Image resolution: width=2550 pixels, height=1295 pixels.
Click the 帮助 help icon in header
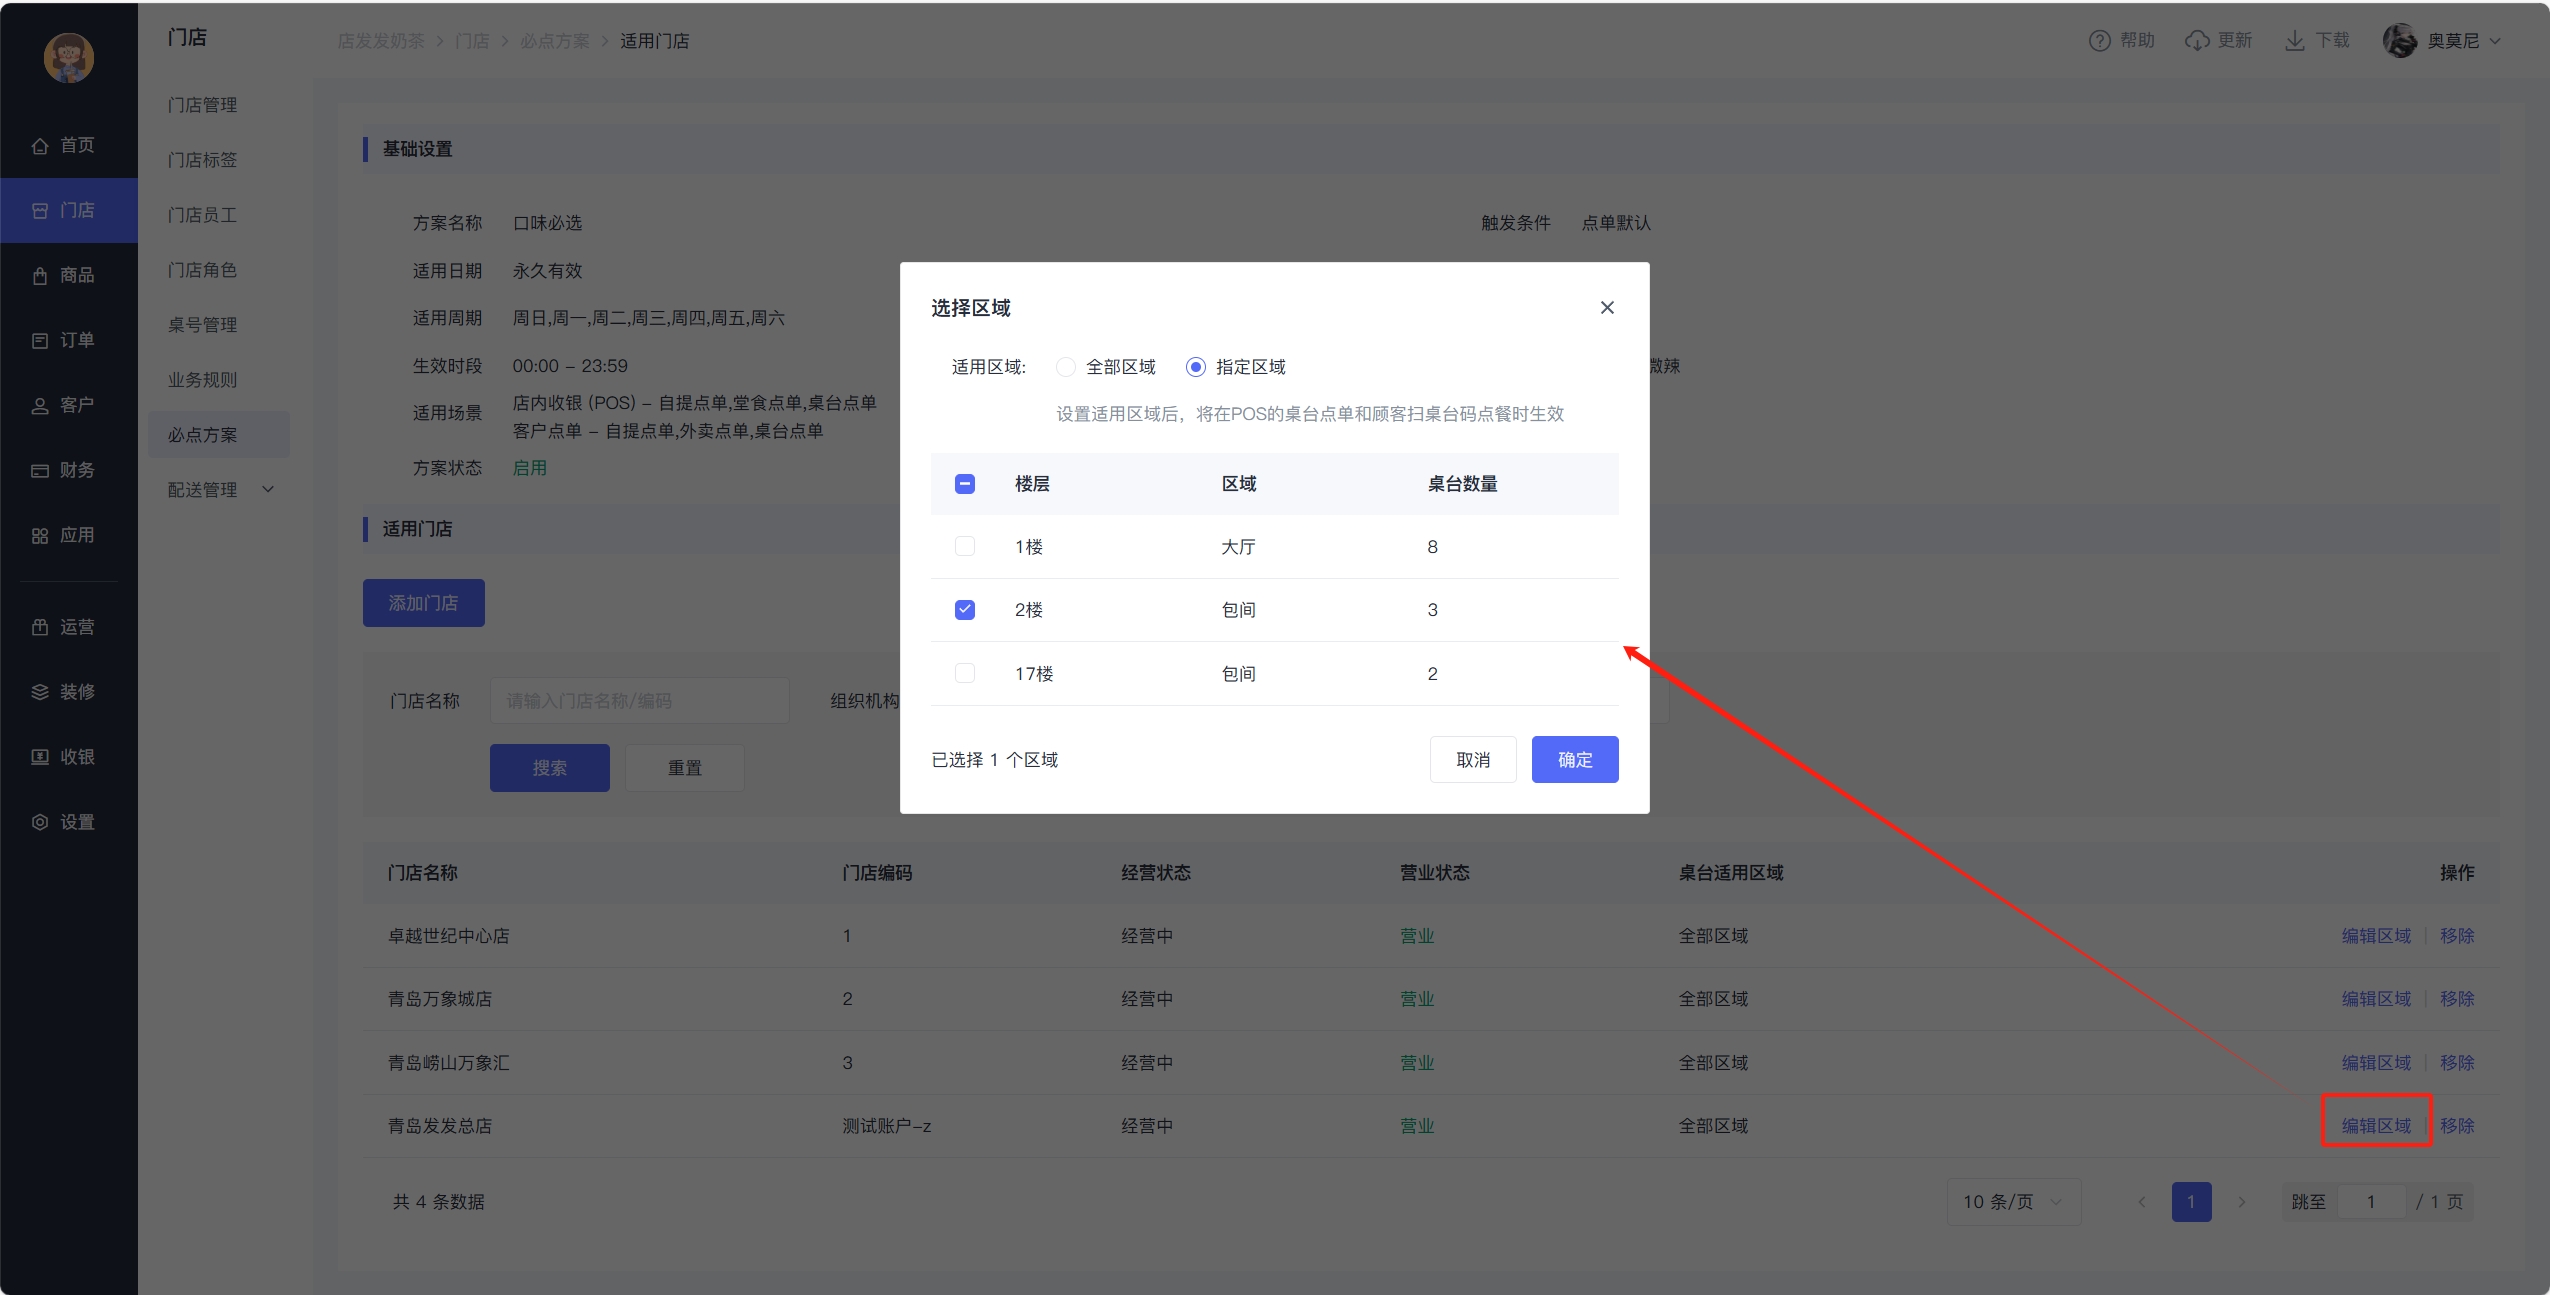tap(2099, 41)
